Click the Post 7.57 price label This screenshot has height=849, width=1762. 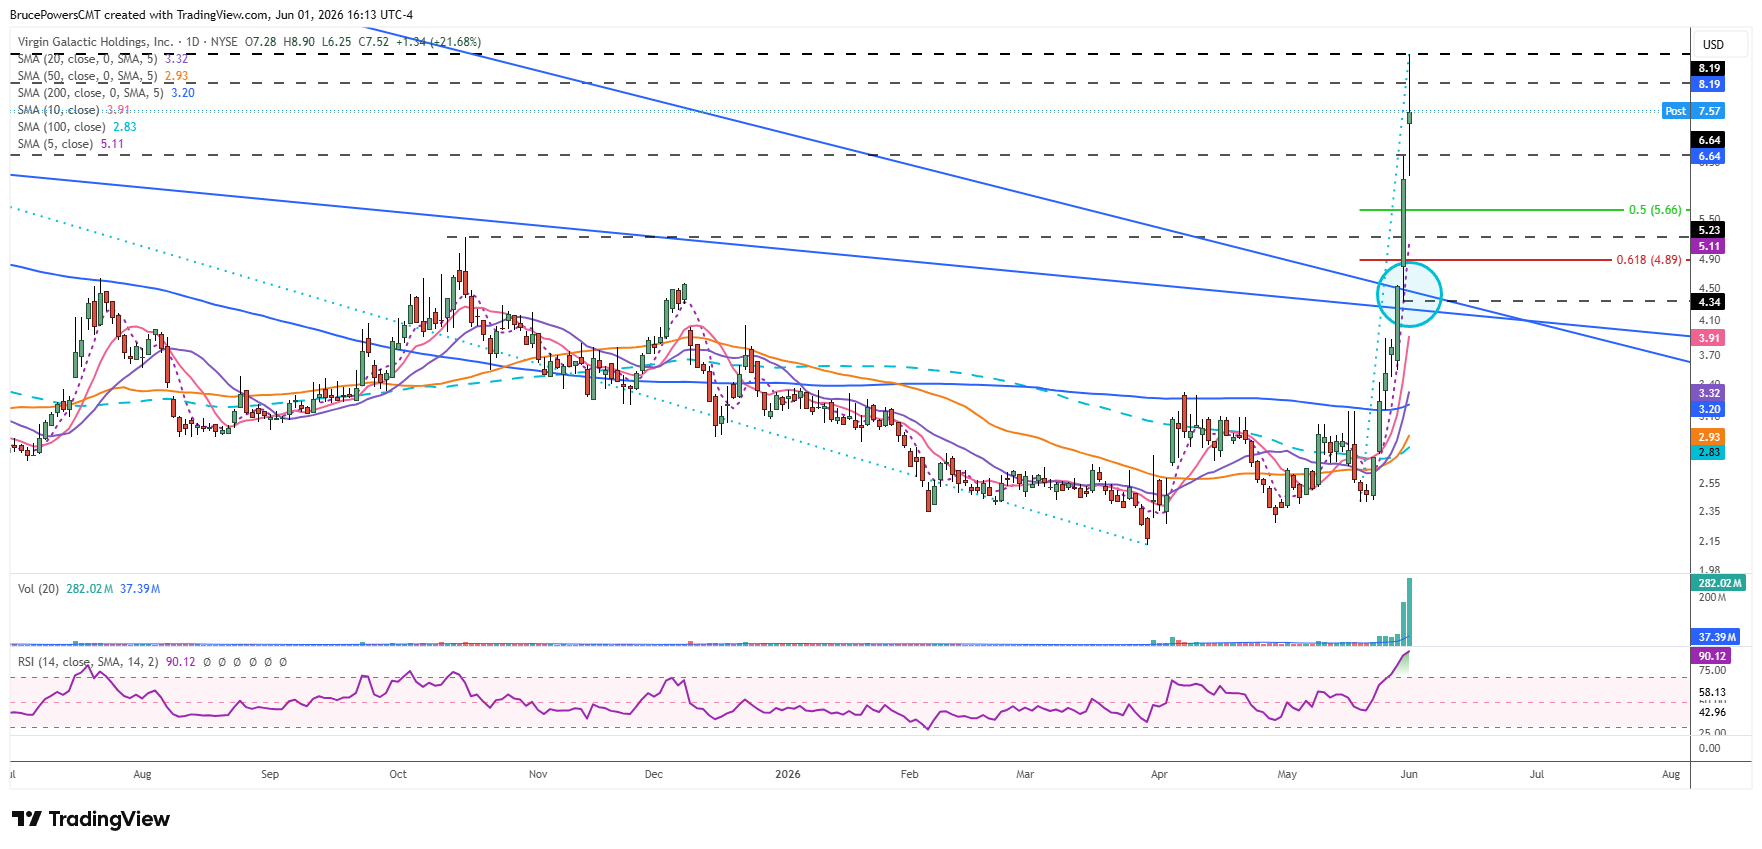(1693, 111)
